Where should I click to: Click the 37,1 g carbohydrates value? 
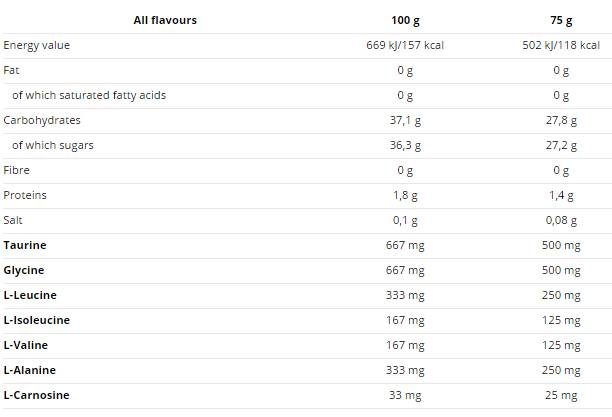coord(405,120)
